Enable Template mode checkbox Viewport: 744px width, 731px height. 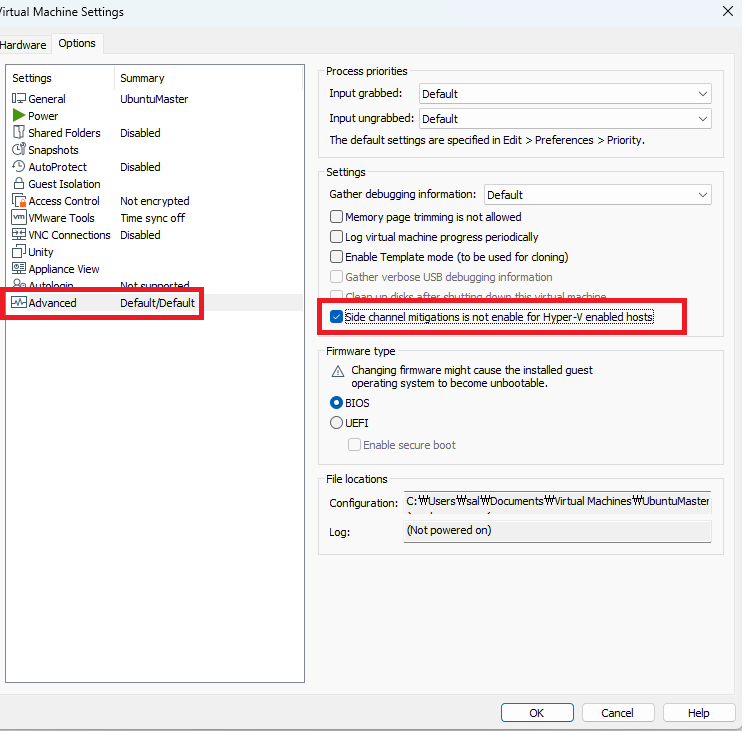[x=336, y=257]
